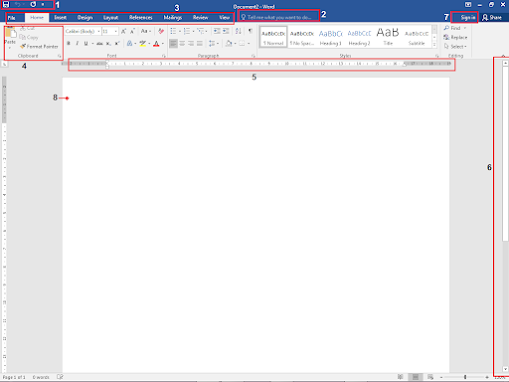Open the Find dropdown arrow
This screenshot has height=382, width=509.
465,28
